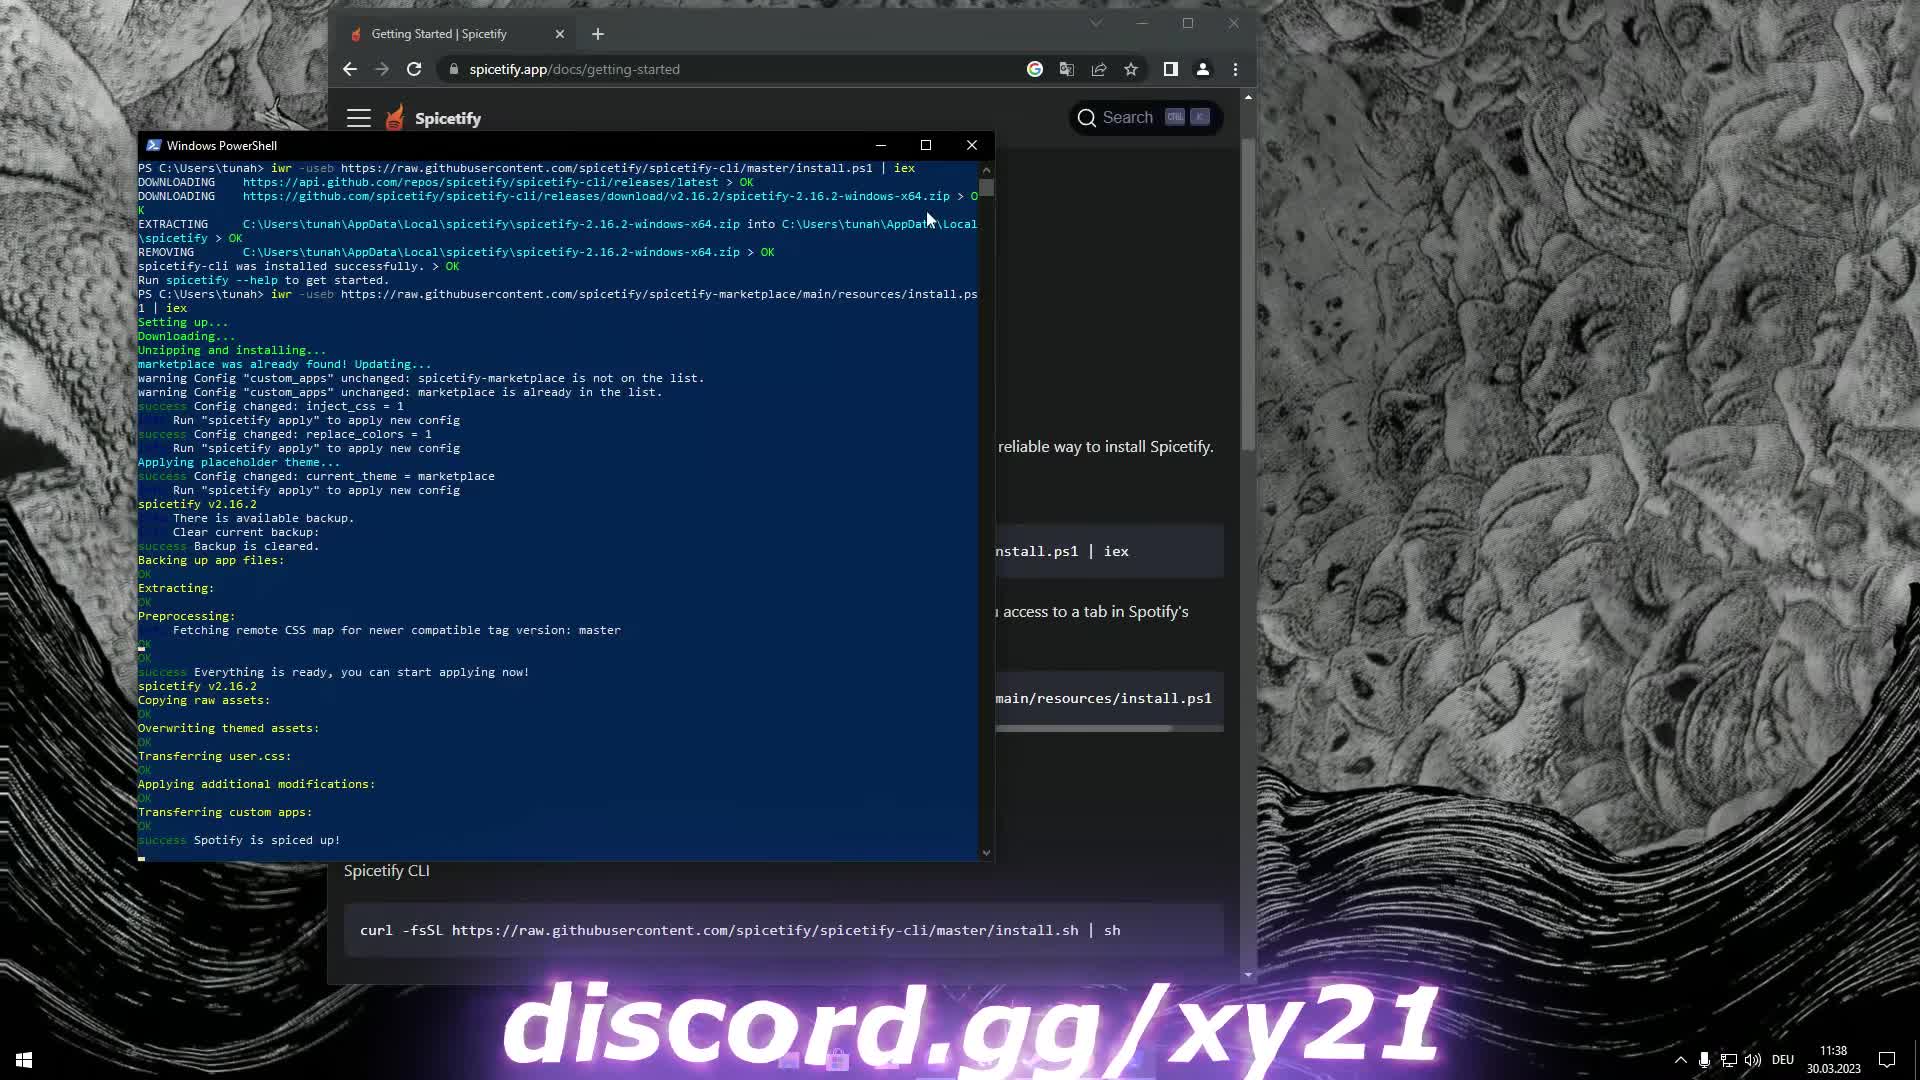1920x1080 pixels.
Task: Switch DEU keyboard language indicator
Action: tap(1783, 1060)
